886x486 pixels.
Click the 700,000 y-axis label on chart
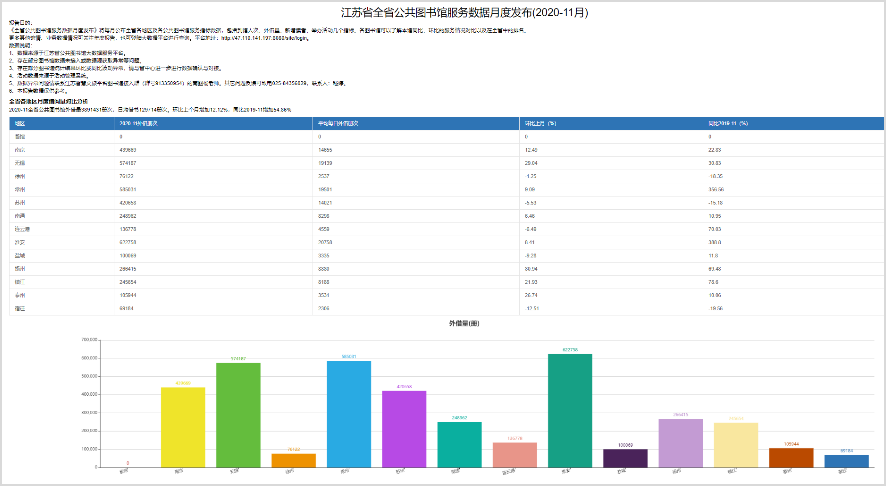point(89,339)
